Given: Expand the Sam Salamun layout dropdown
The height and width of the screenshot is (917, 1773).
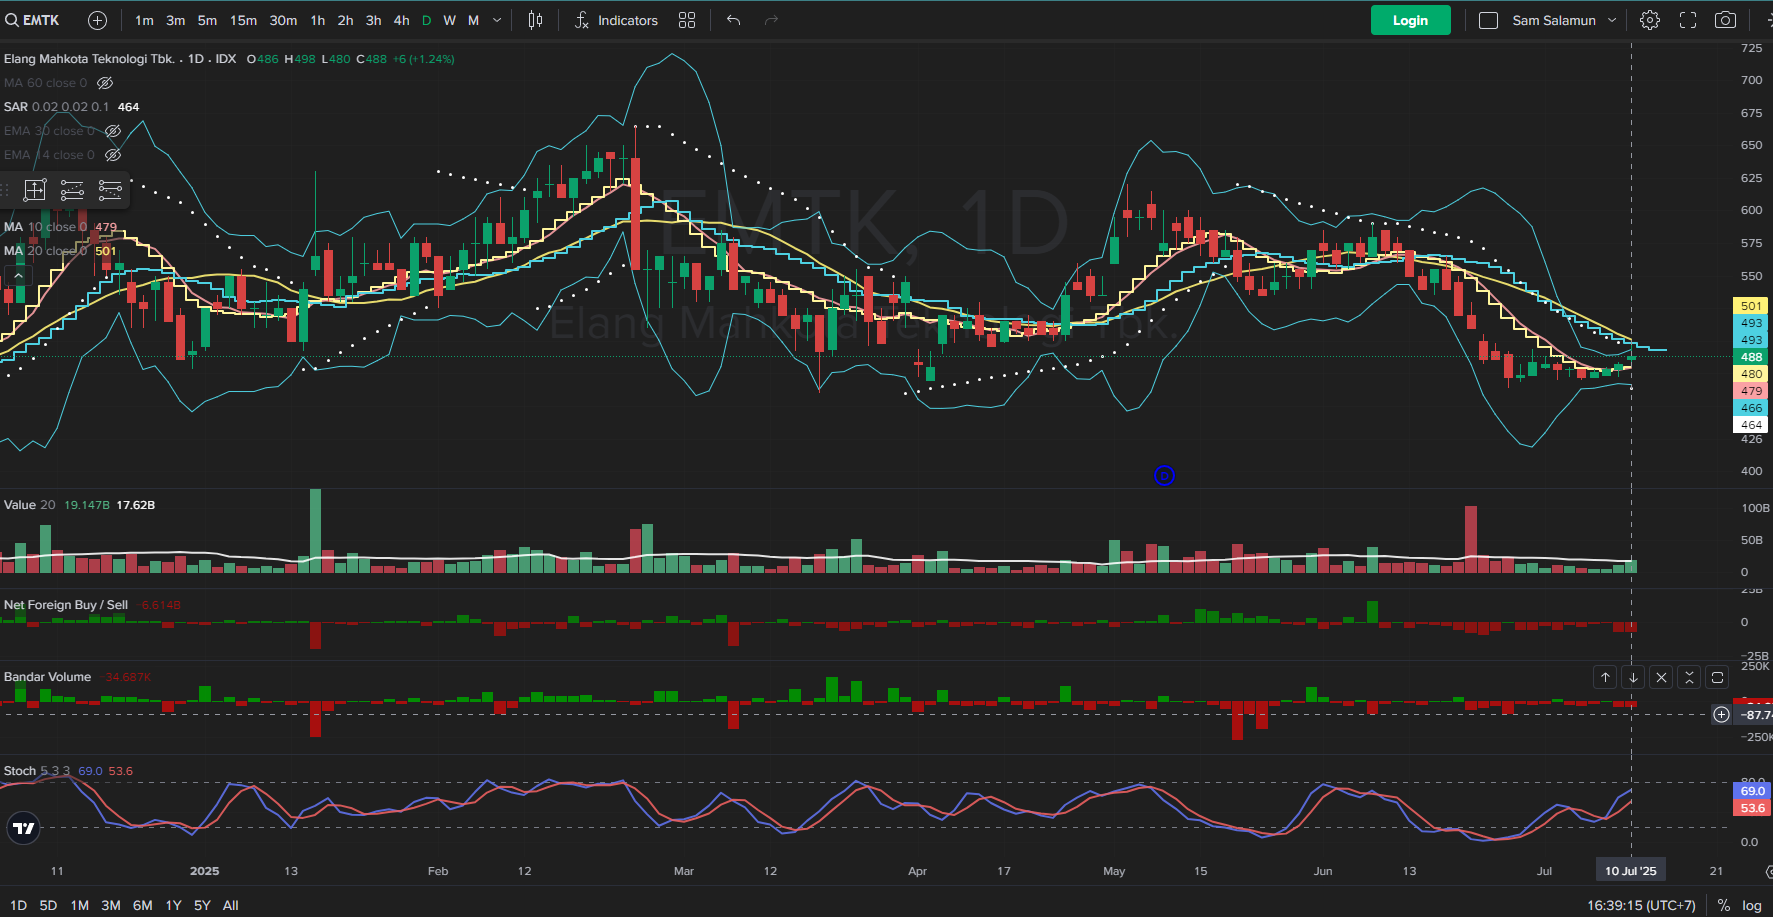Looking at the screenshot, I should [1612, 20].
